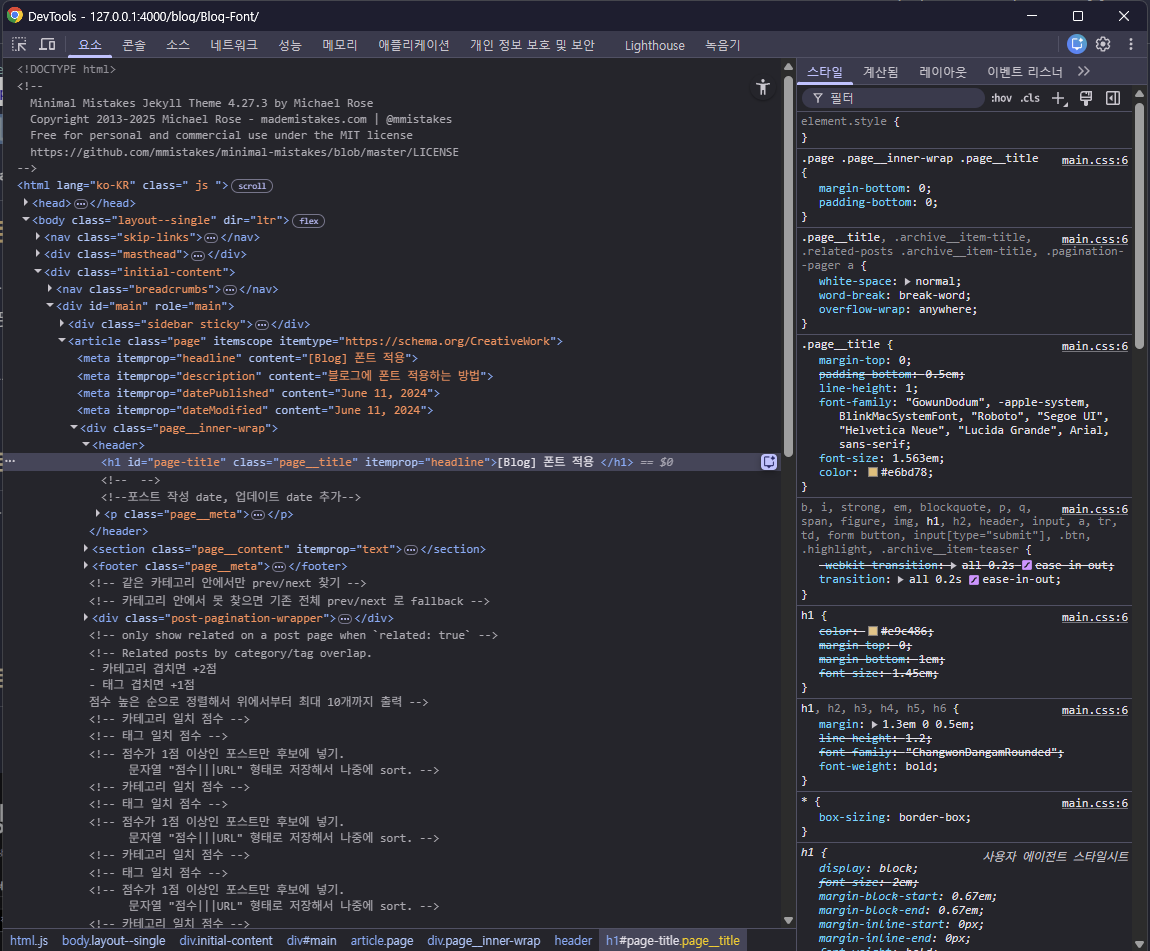Toggle the device toolbar icon
This screenshot has width=1150, height=951.
click(47, 45)
